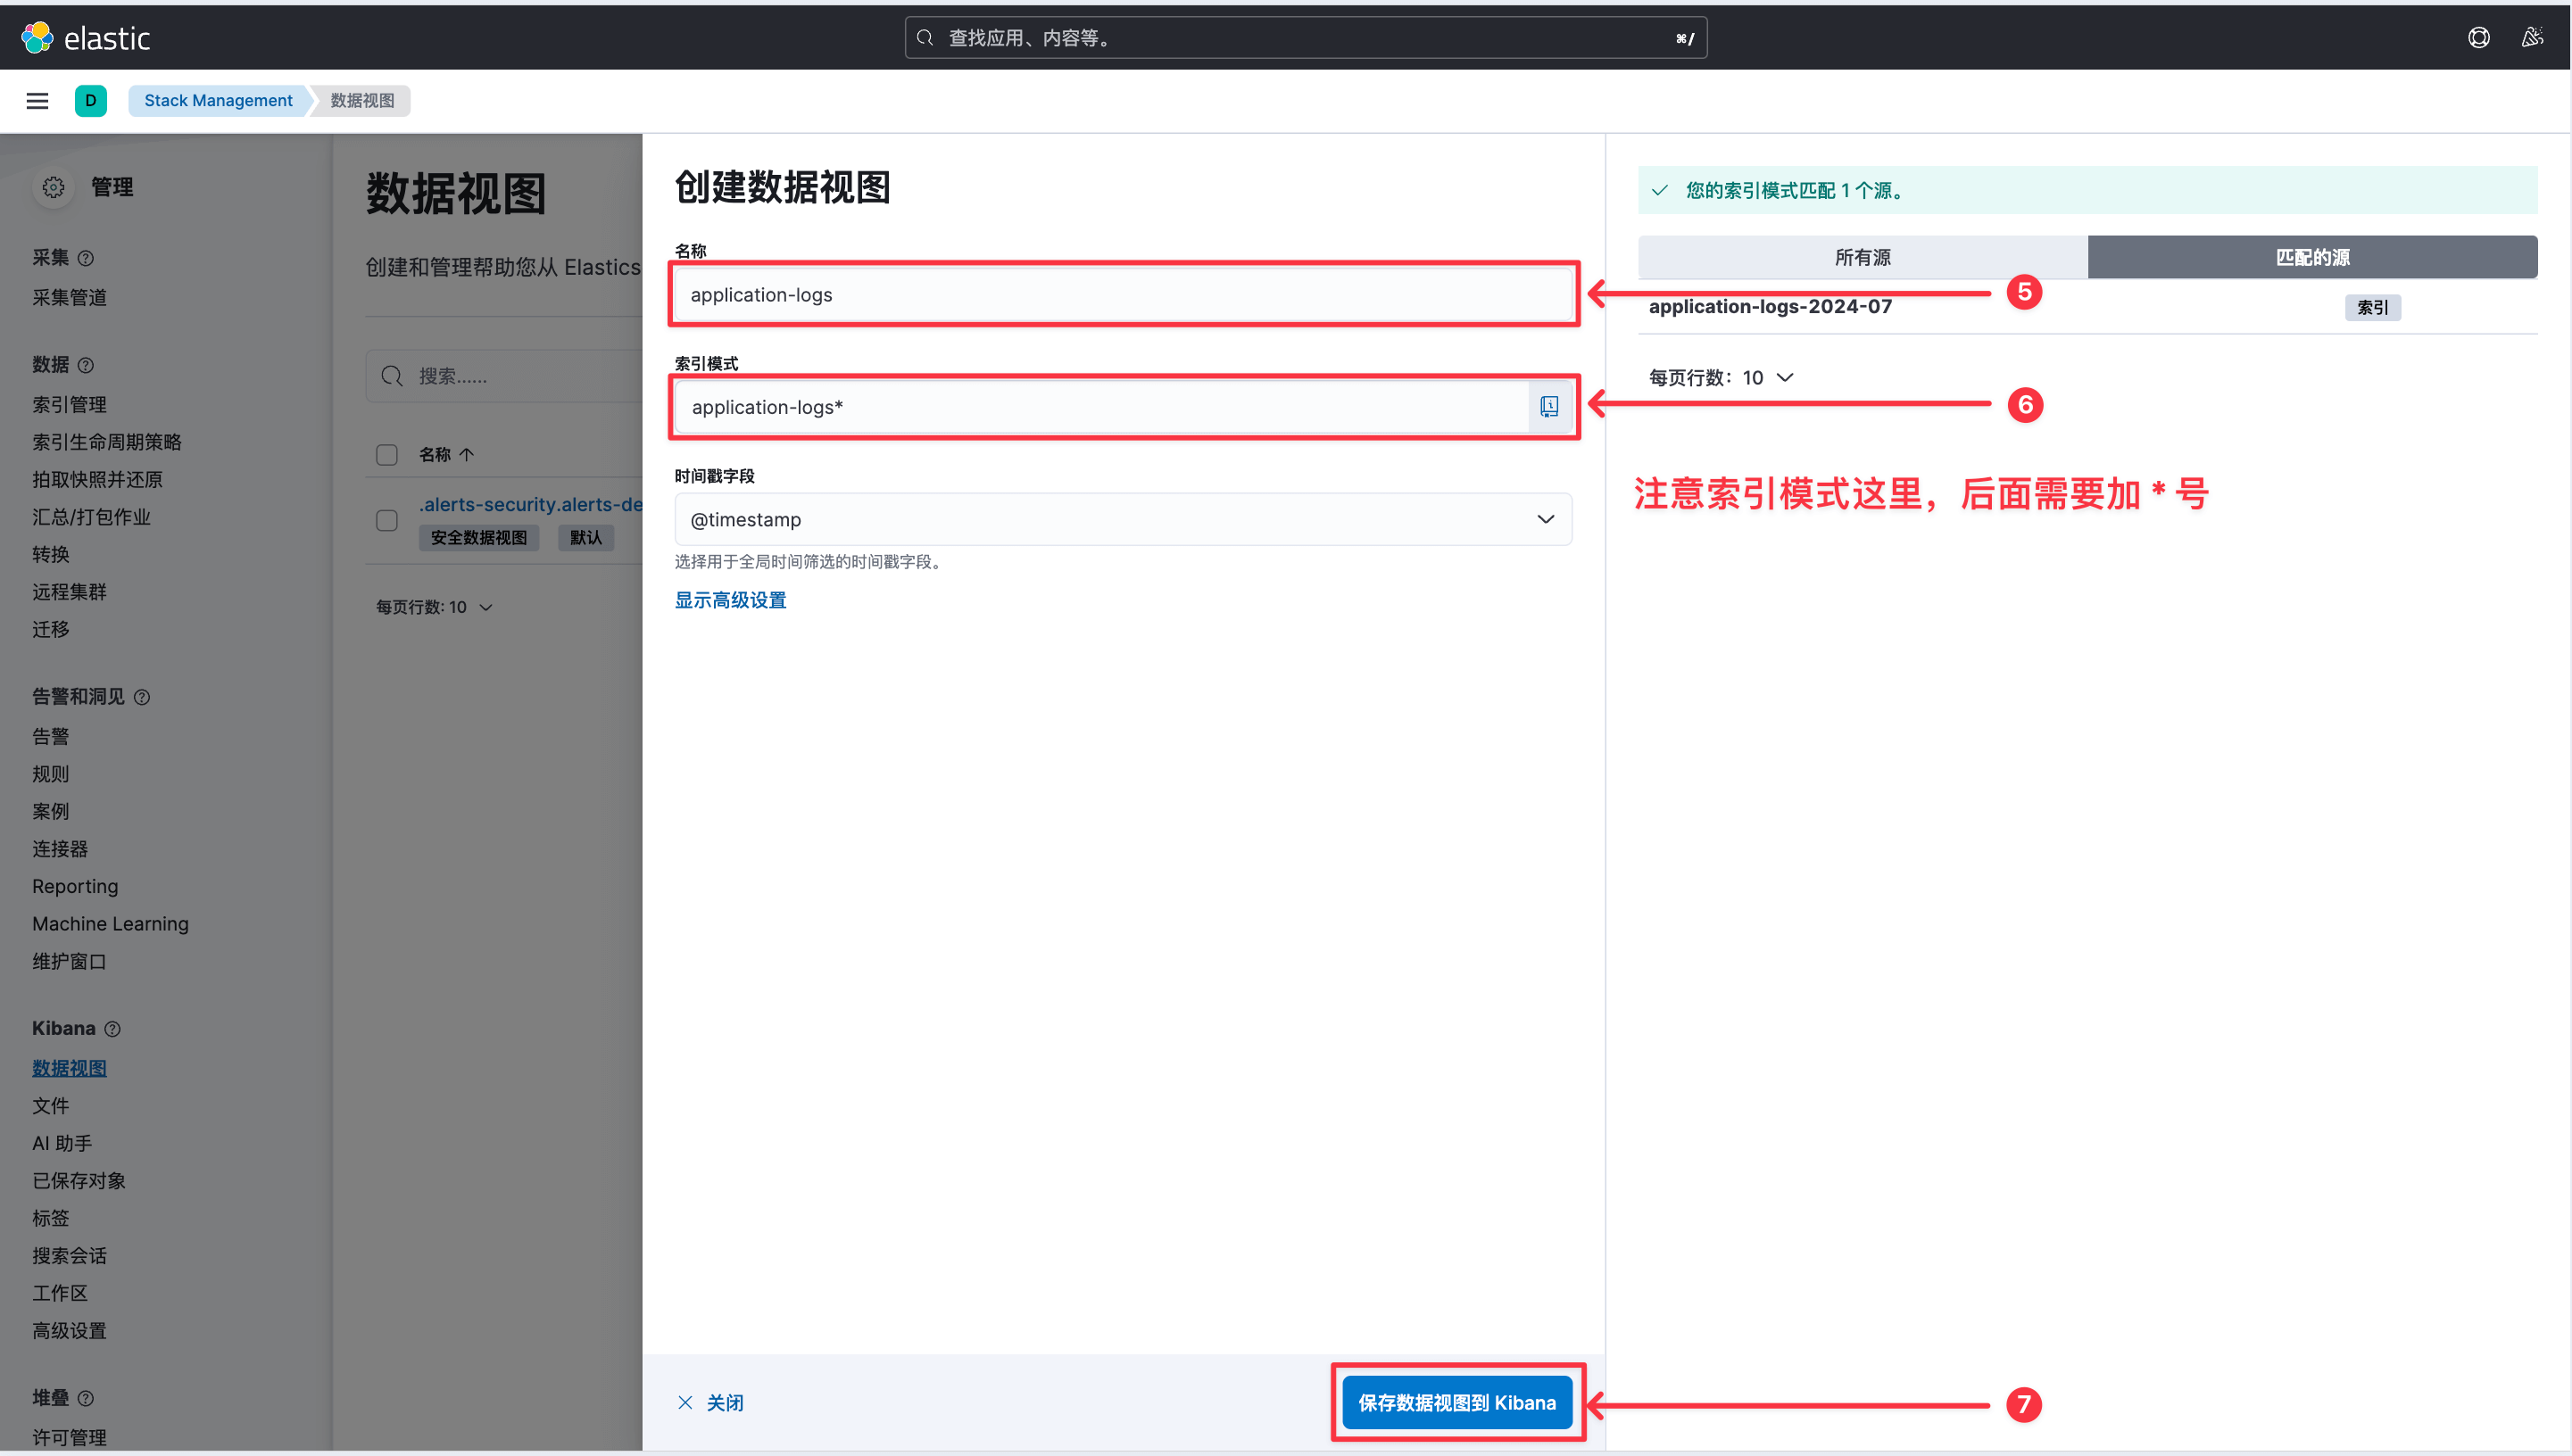Screen dimensions: 2572x1456
Task: Open 拍取快照并还原 in sidebar
Action: (x=97, y=479)
